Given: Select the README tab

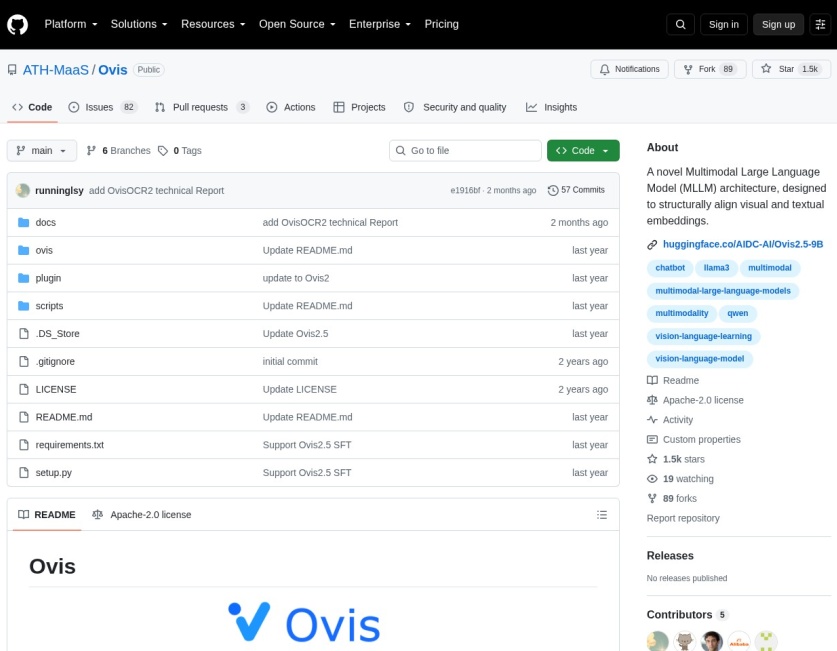Looking at the screenshot, I should [x=47, y=515].
